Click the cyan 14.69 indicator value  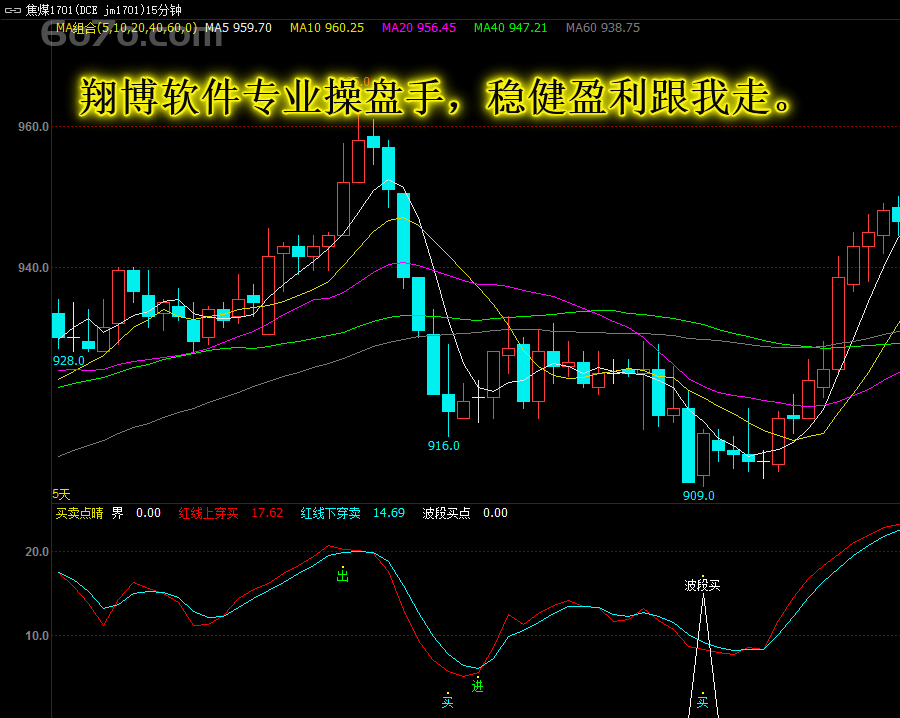pos(389,513)
